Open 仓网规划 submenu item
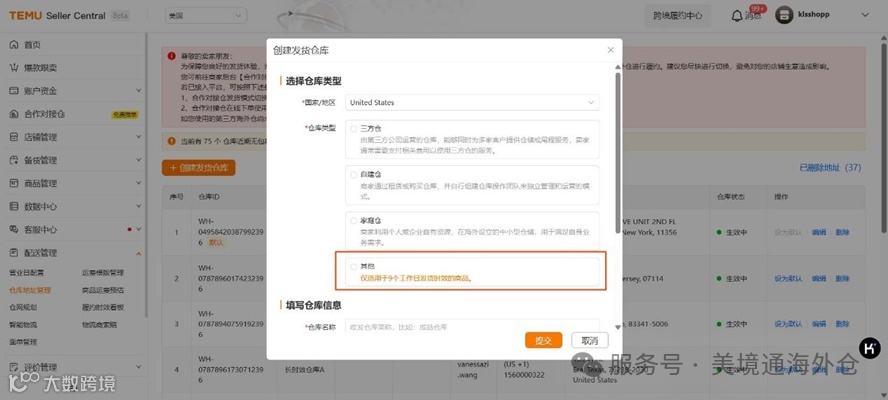 (23, 308)
